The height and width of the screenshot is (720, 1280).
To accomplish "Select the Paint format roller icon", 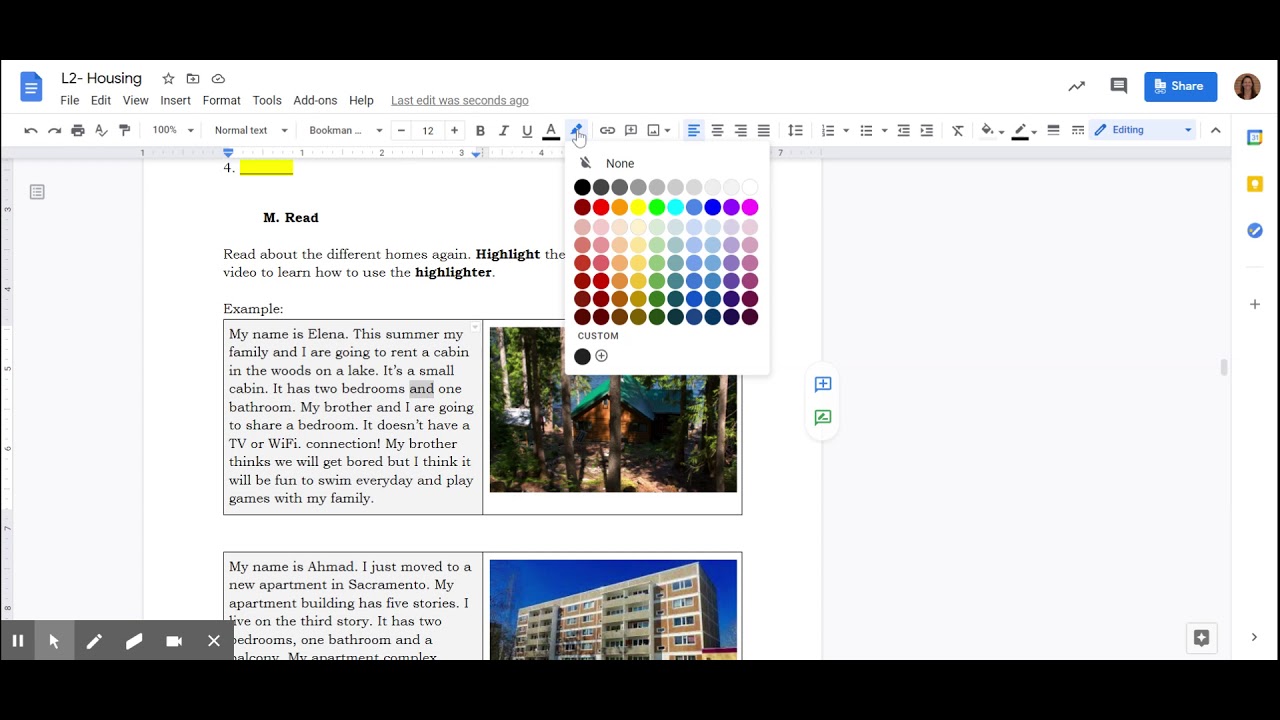I will [x=125, y=130].
